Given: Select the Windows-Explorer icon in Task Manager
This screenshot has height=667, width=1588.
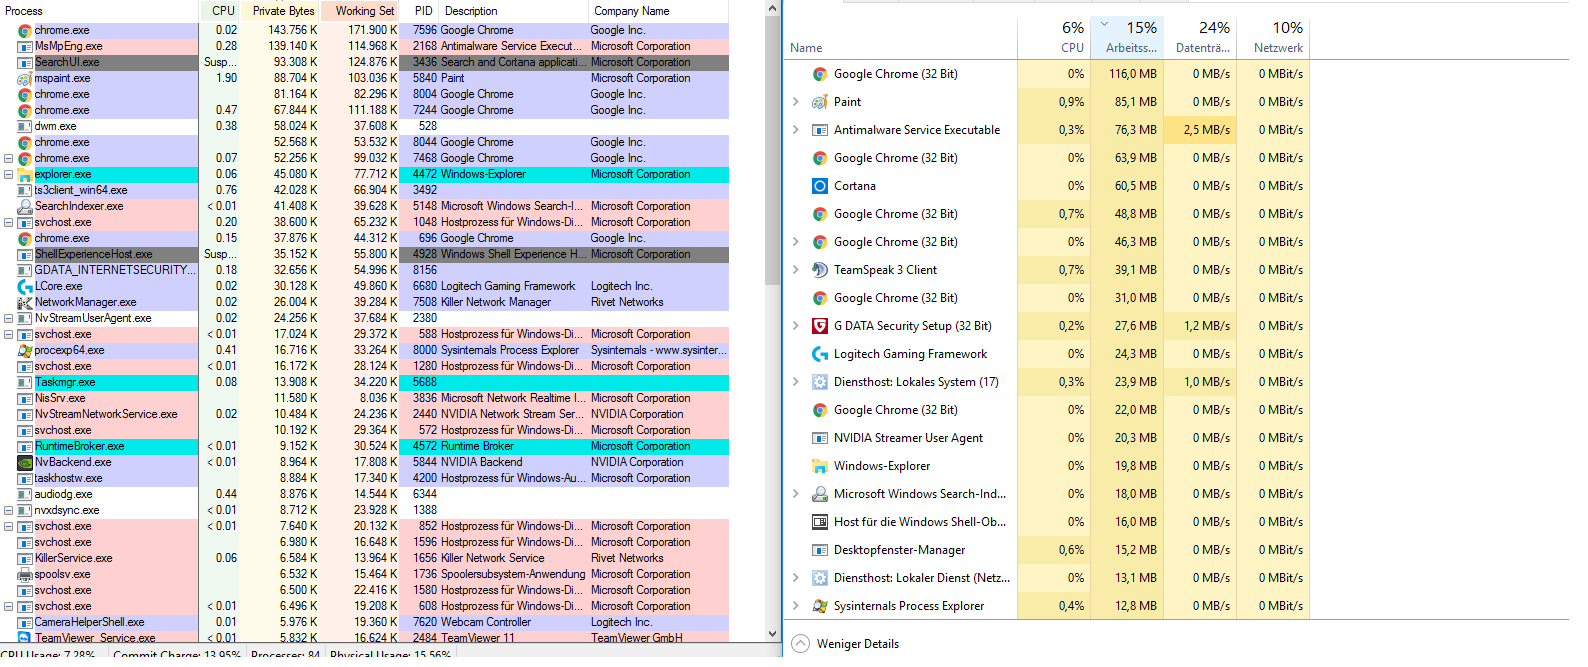Looking at the screenshot, I should [820, 466].
